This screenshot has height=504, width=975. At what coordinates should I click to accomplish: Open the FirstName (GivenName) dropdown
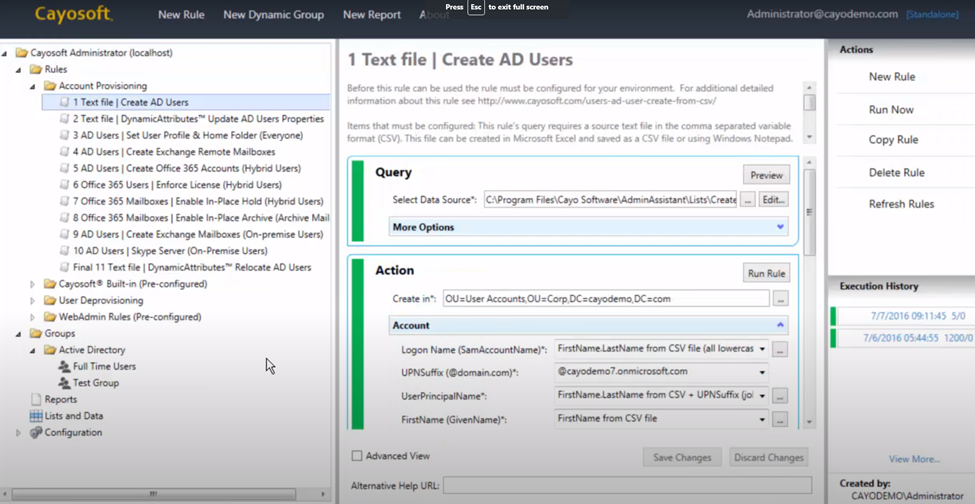tap(762, 419)
